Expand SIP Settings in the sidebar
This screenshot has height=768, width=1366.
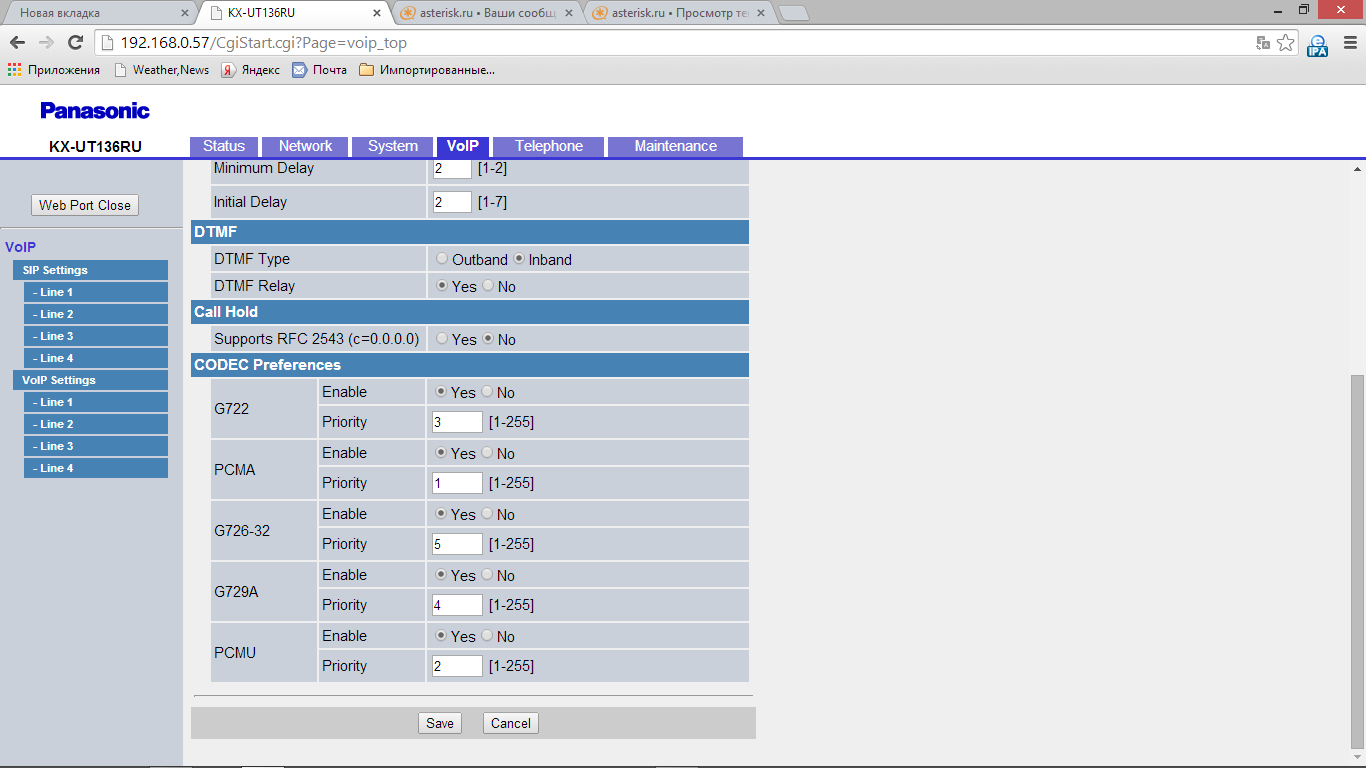(90, 270)
